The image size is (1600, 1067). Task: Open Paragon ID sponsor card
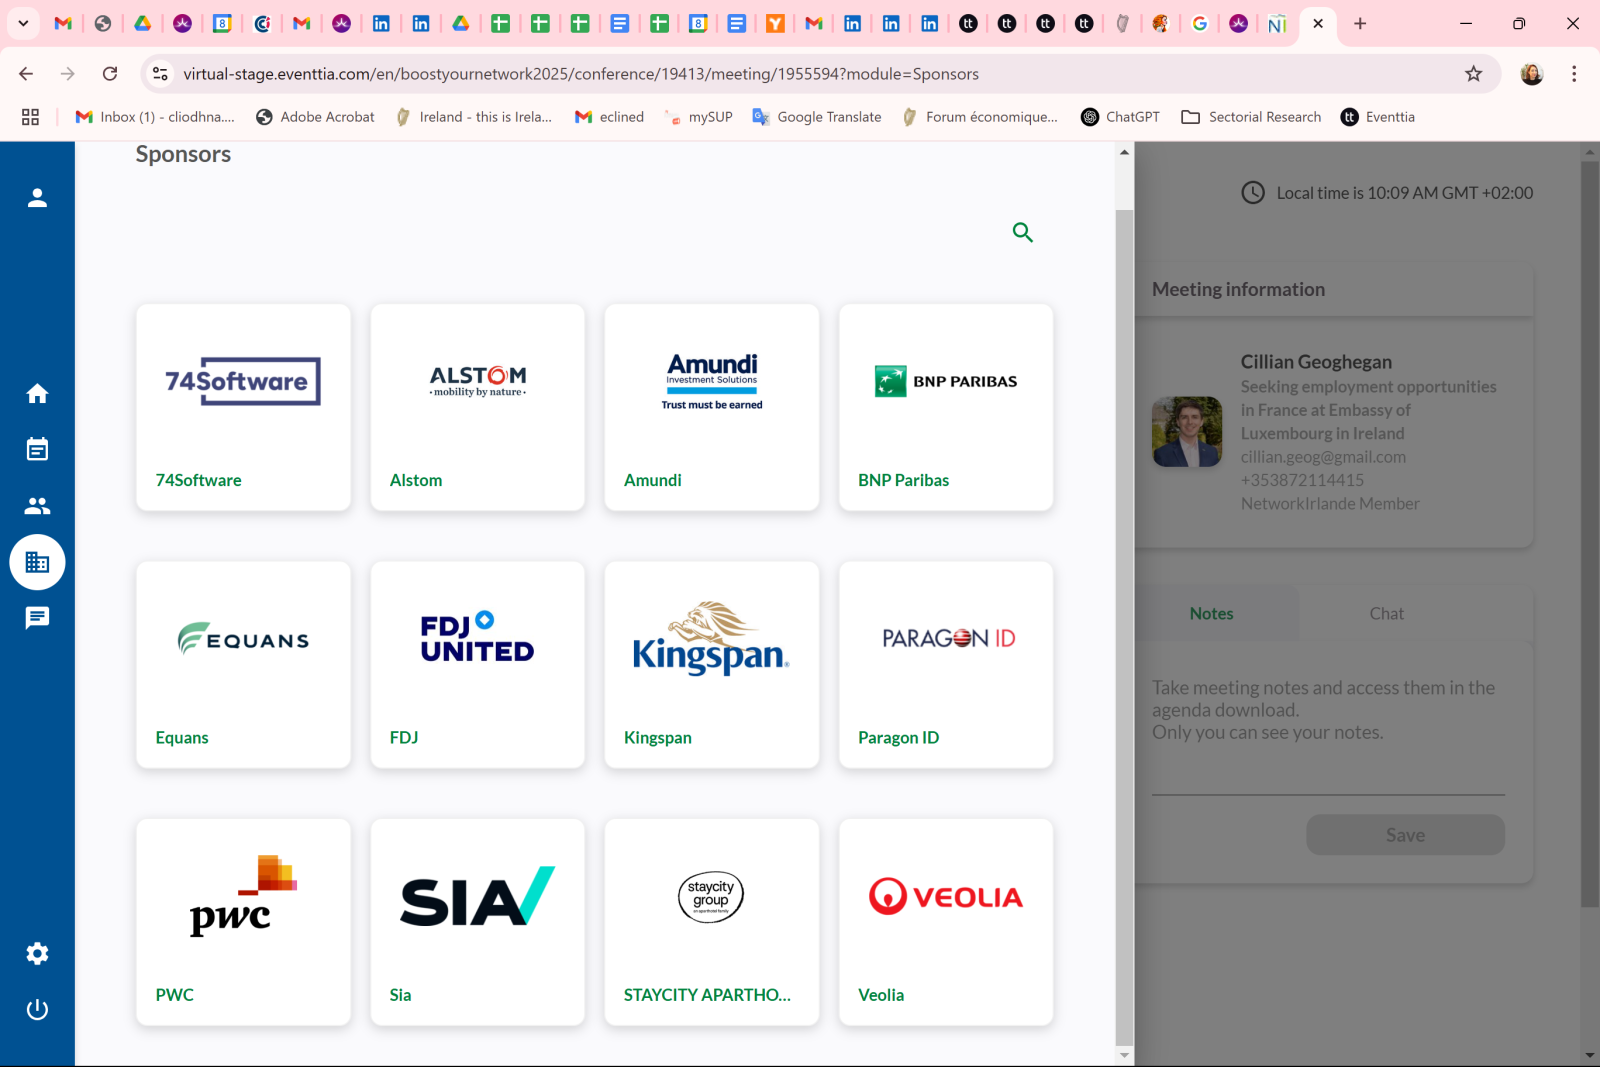[x=946, y=664]
